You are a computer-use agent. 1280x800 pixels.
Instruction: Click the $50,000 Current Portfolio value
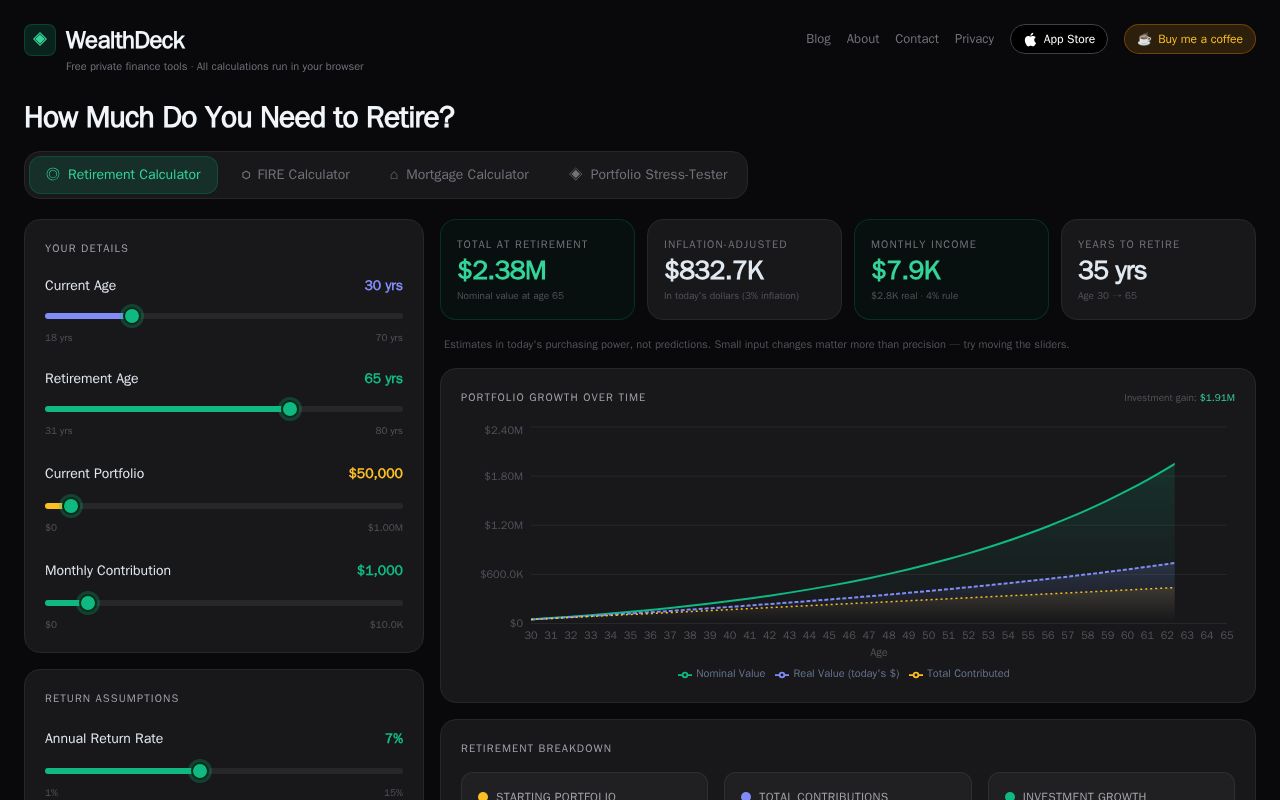pos(376,474)
